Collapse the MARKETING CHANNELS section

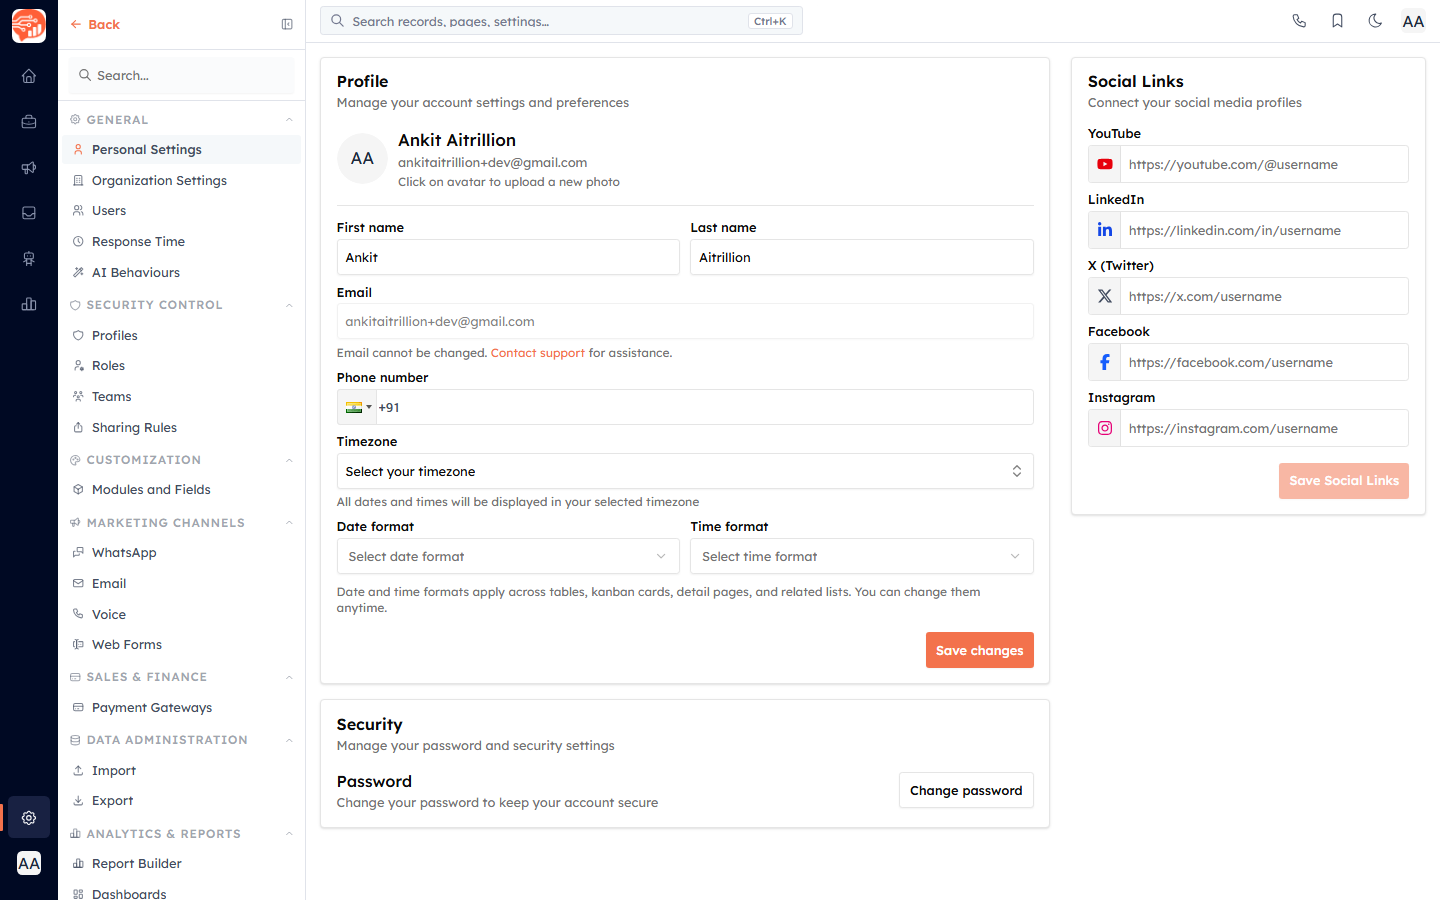coord(289,523)
